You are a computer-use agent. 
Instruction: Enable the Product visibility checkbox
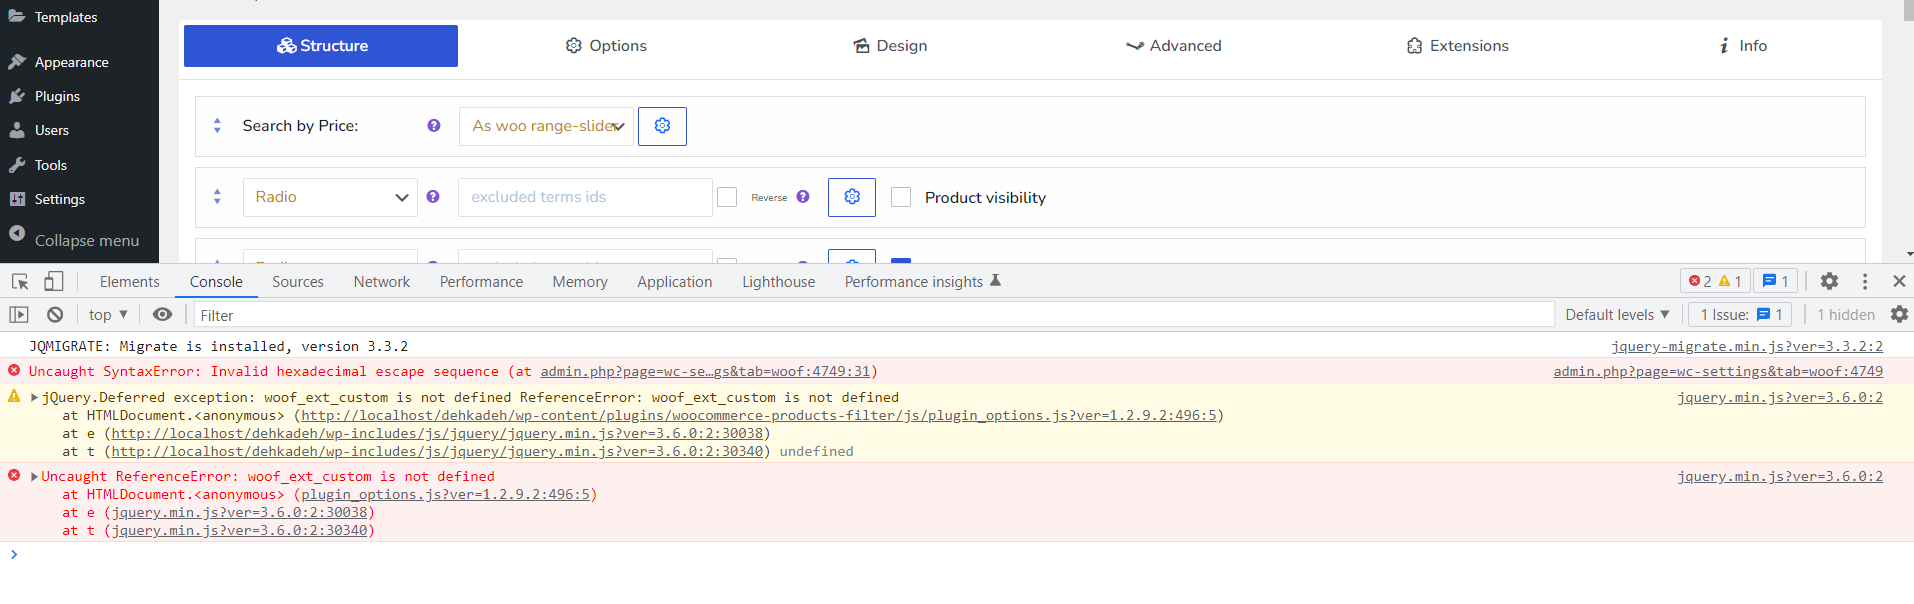tap(901, 197)
